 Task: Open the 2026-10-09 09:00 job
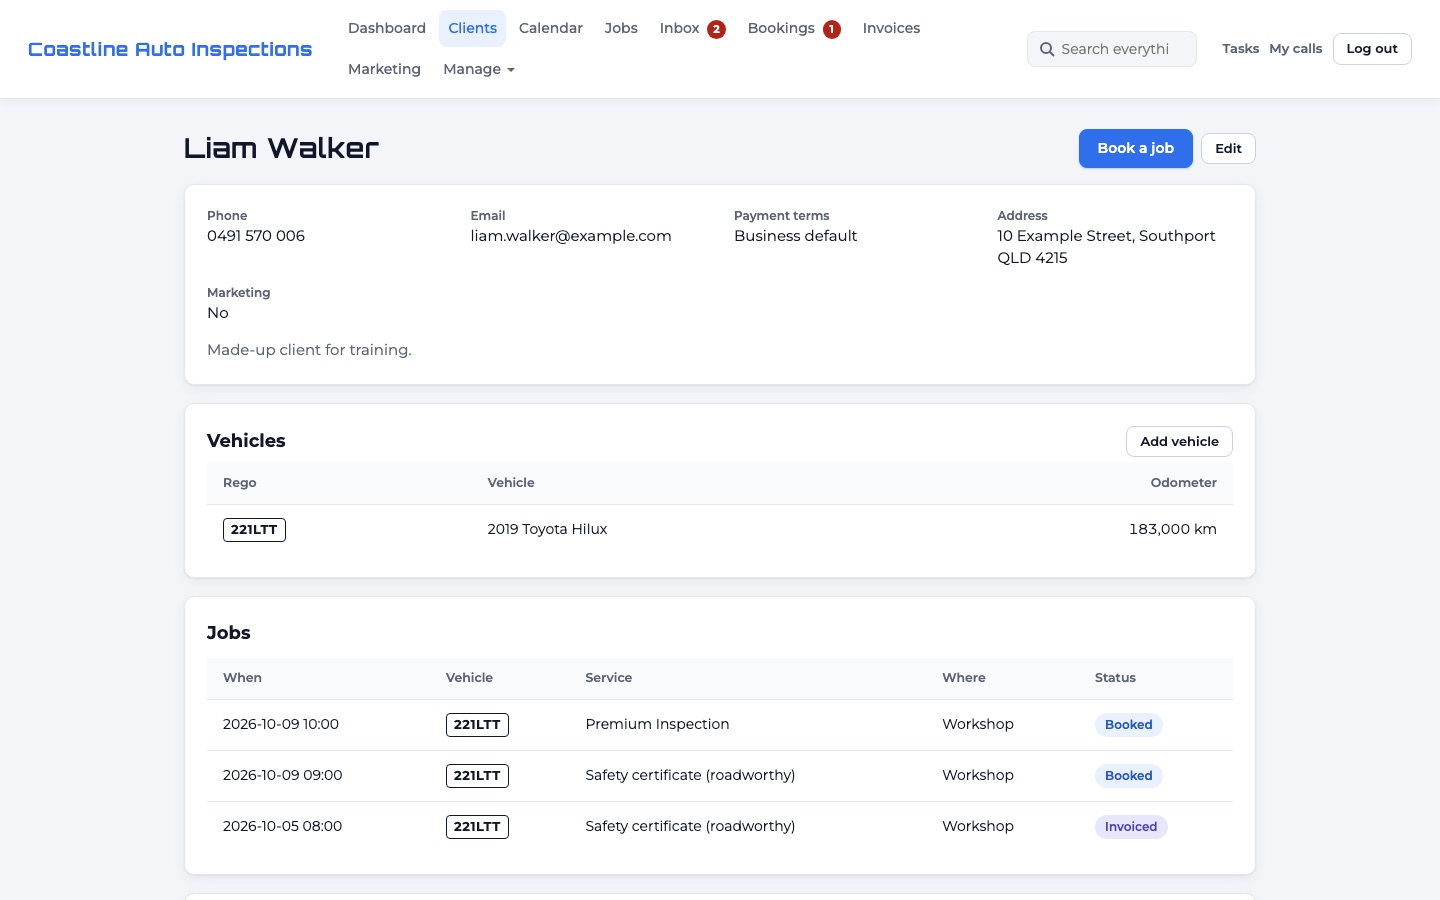click(720, 776)
